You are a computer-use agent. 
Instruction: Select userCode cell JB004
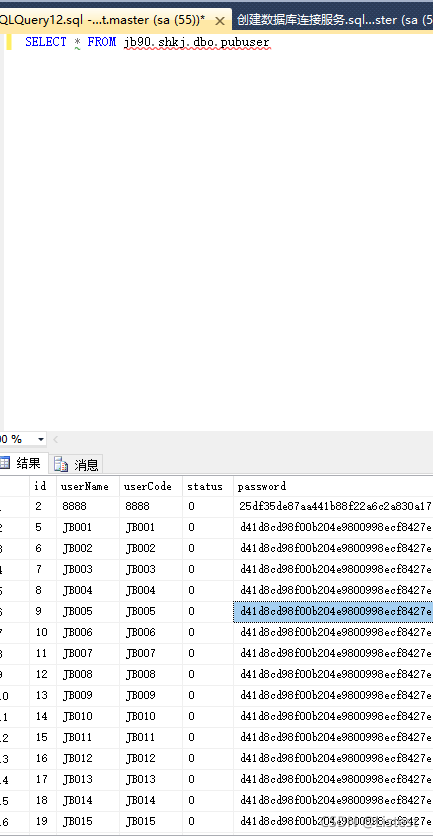tap(151, 591)
